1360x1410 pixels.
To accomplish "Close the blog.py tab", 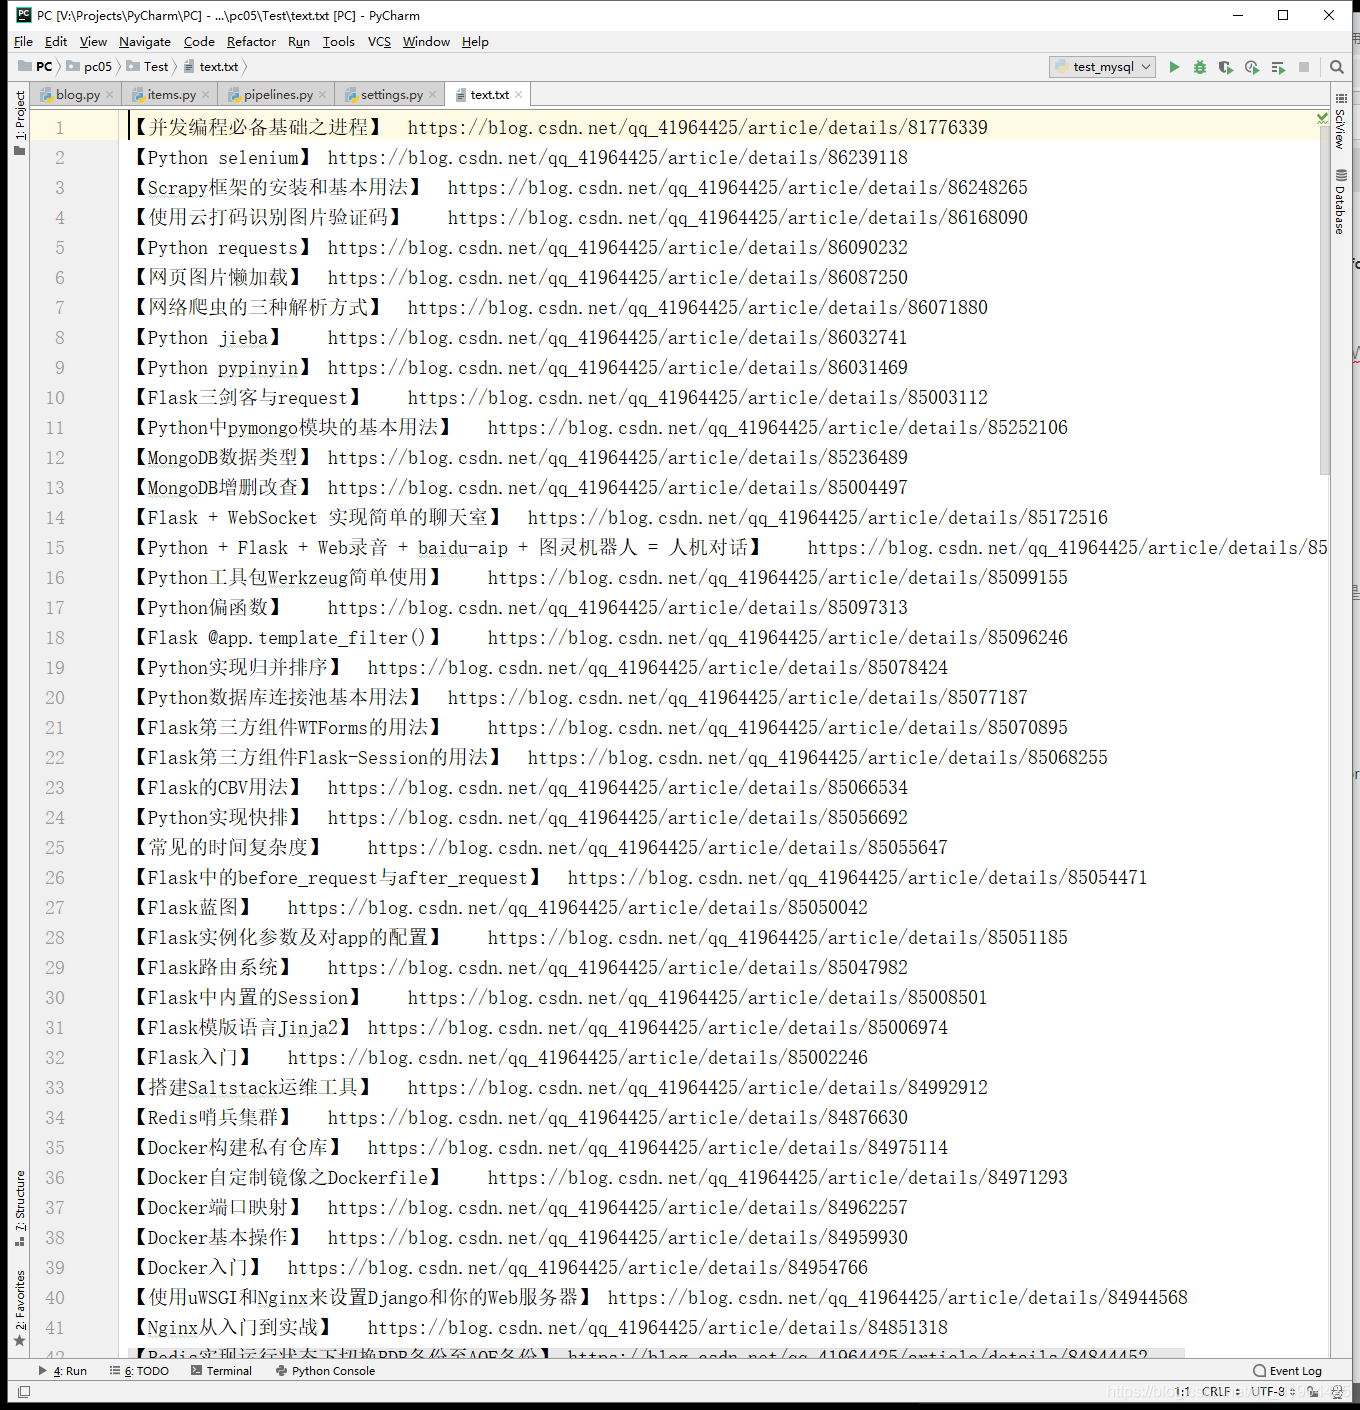I will pyautogui.click(x=110, y=95).
